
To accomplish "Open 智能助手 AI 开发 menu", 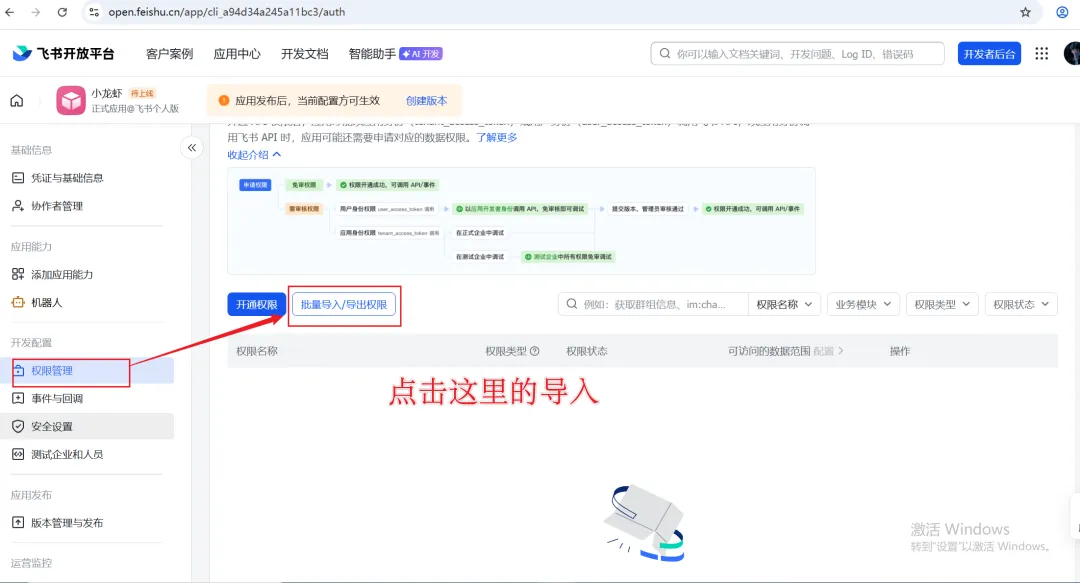I will click(395, 54).
